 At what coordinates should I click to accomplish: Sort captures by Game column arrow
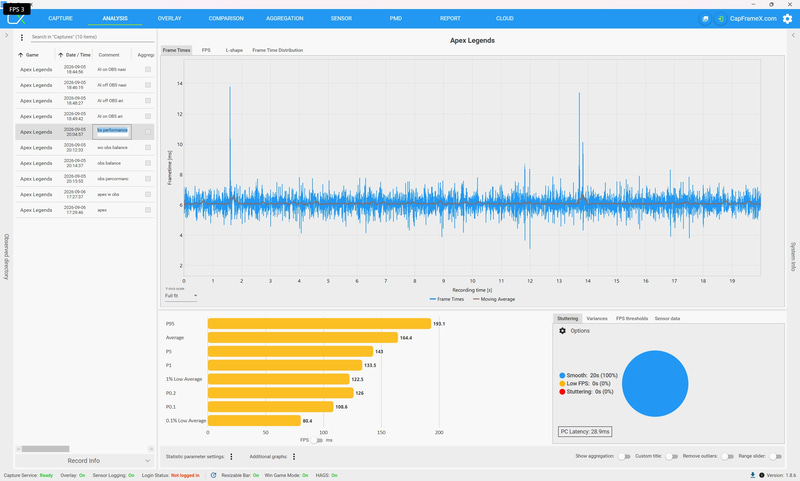(20, 55)
